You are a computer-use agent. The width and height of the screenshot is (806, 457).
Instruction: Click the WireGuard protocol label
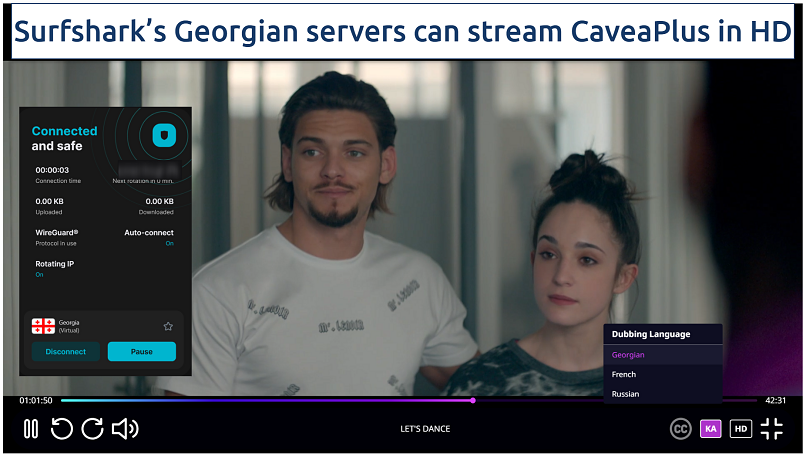pos(57,232)
